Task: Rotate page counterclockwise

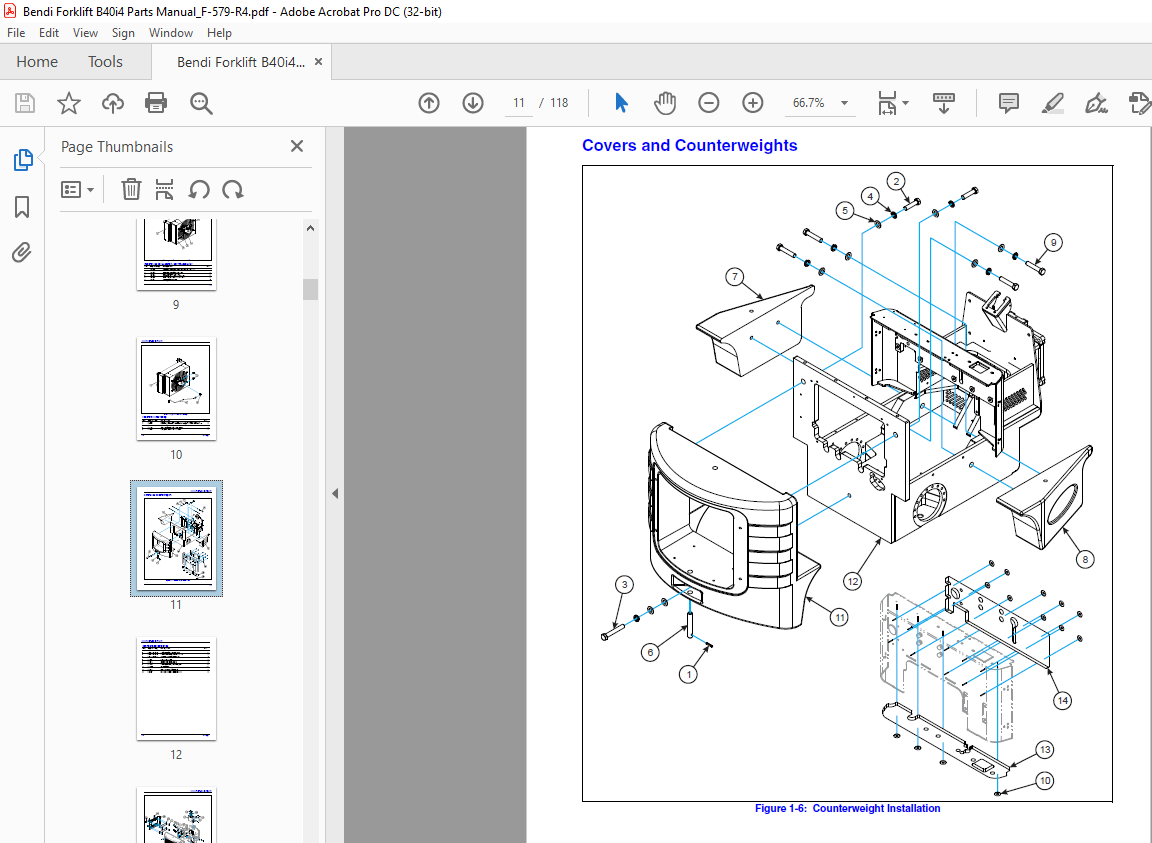Action: coord(199,190)
